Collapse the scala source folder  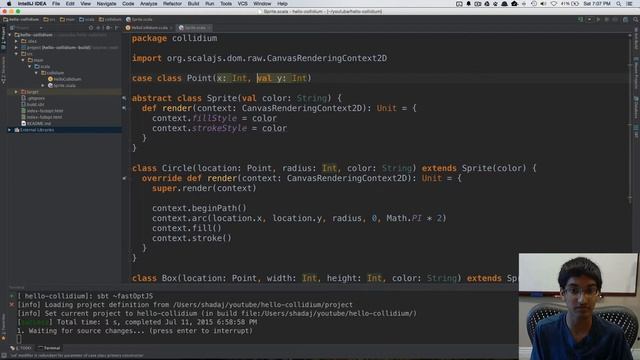(29, 67)
